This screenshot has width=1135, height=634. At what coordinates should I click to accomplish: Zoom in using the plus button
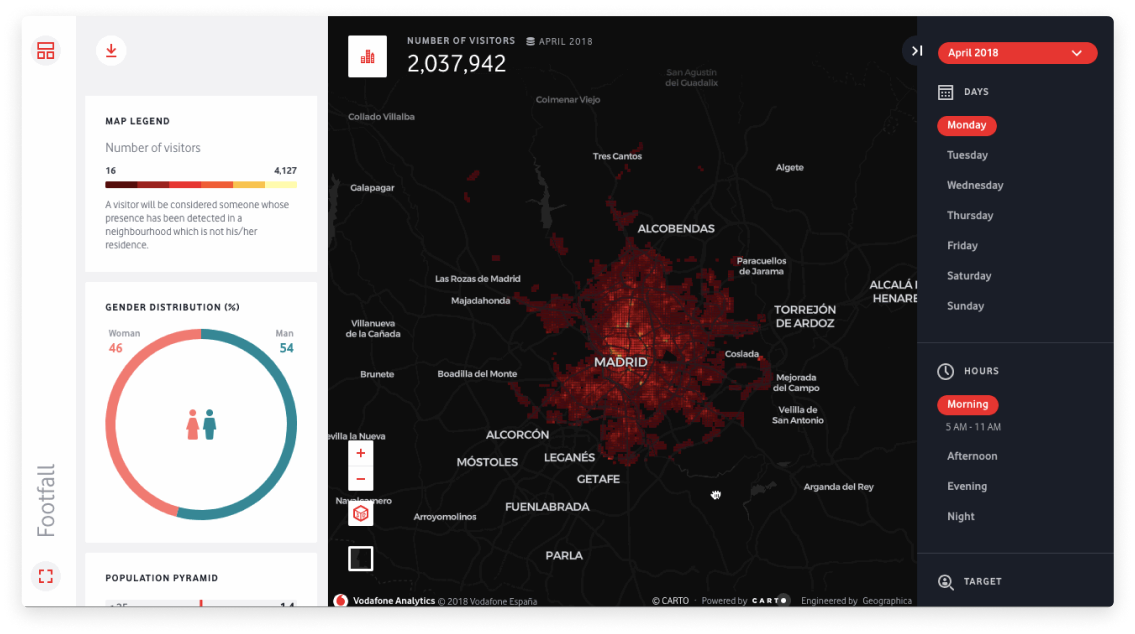tap(360, 452)
